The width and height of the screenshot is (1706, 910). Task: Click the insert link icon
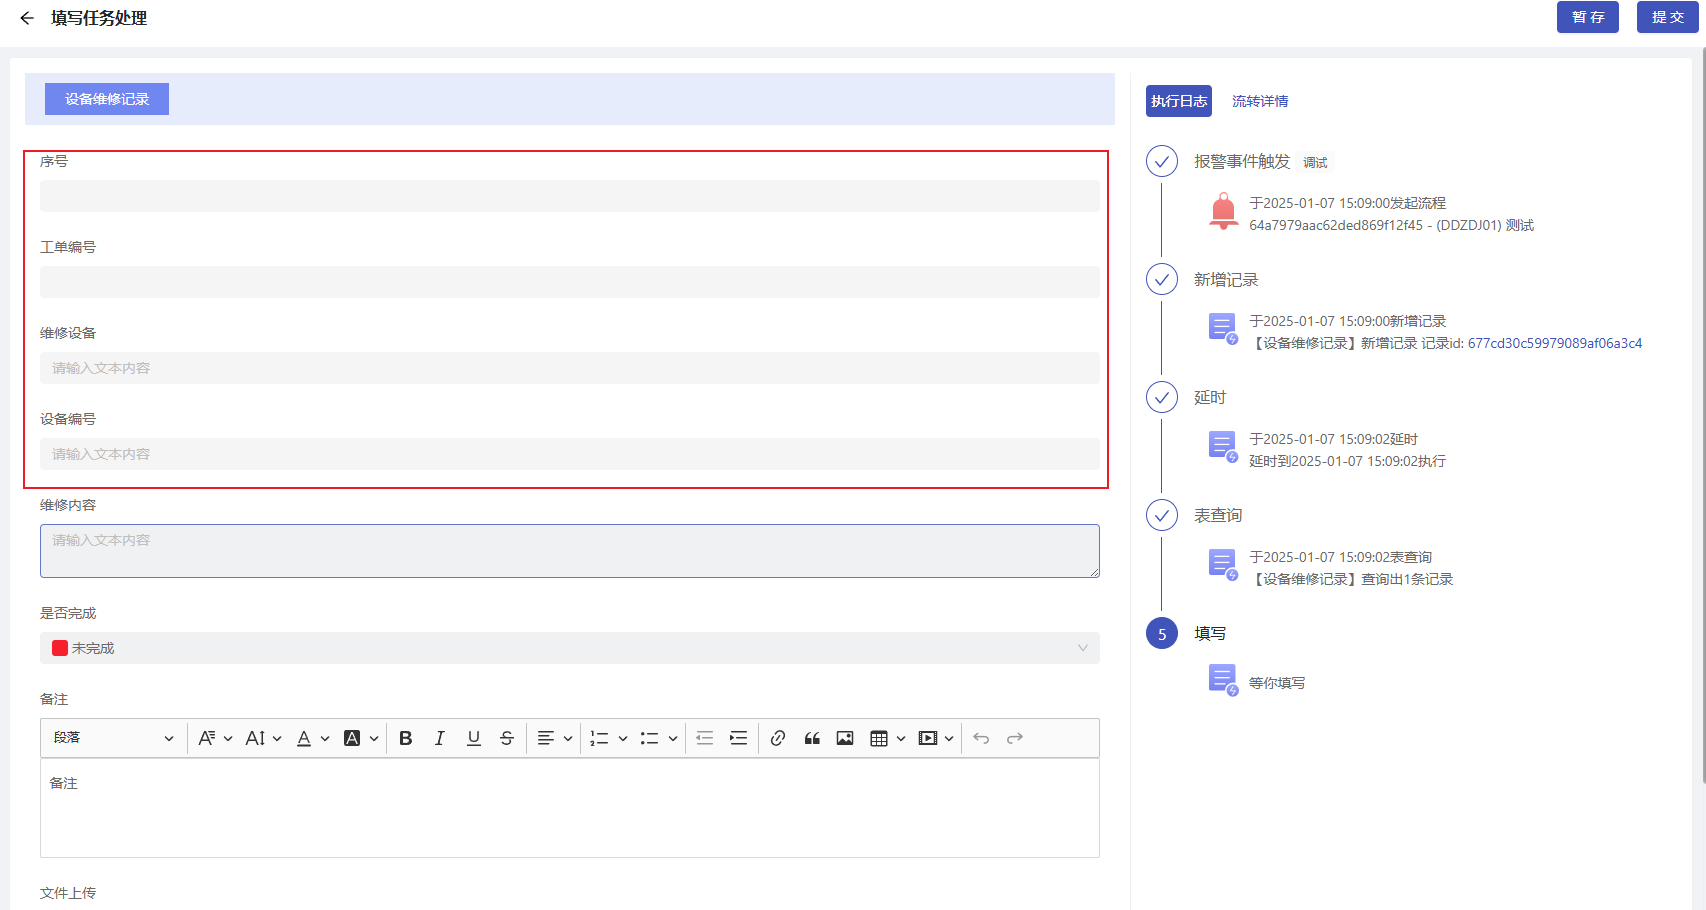pyautogui.click(x=778, y=738)
